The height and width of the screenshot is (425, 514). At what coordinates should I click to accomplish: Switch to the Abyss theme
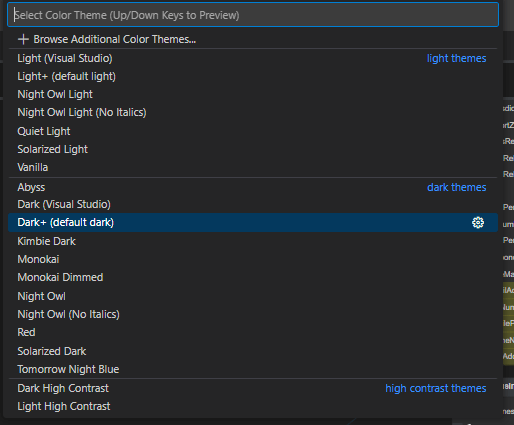(x=253, y=187)
